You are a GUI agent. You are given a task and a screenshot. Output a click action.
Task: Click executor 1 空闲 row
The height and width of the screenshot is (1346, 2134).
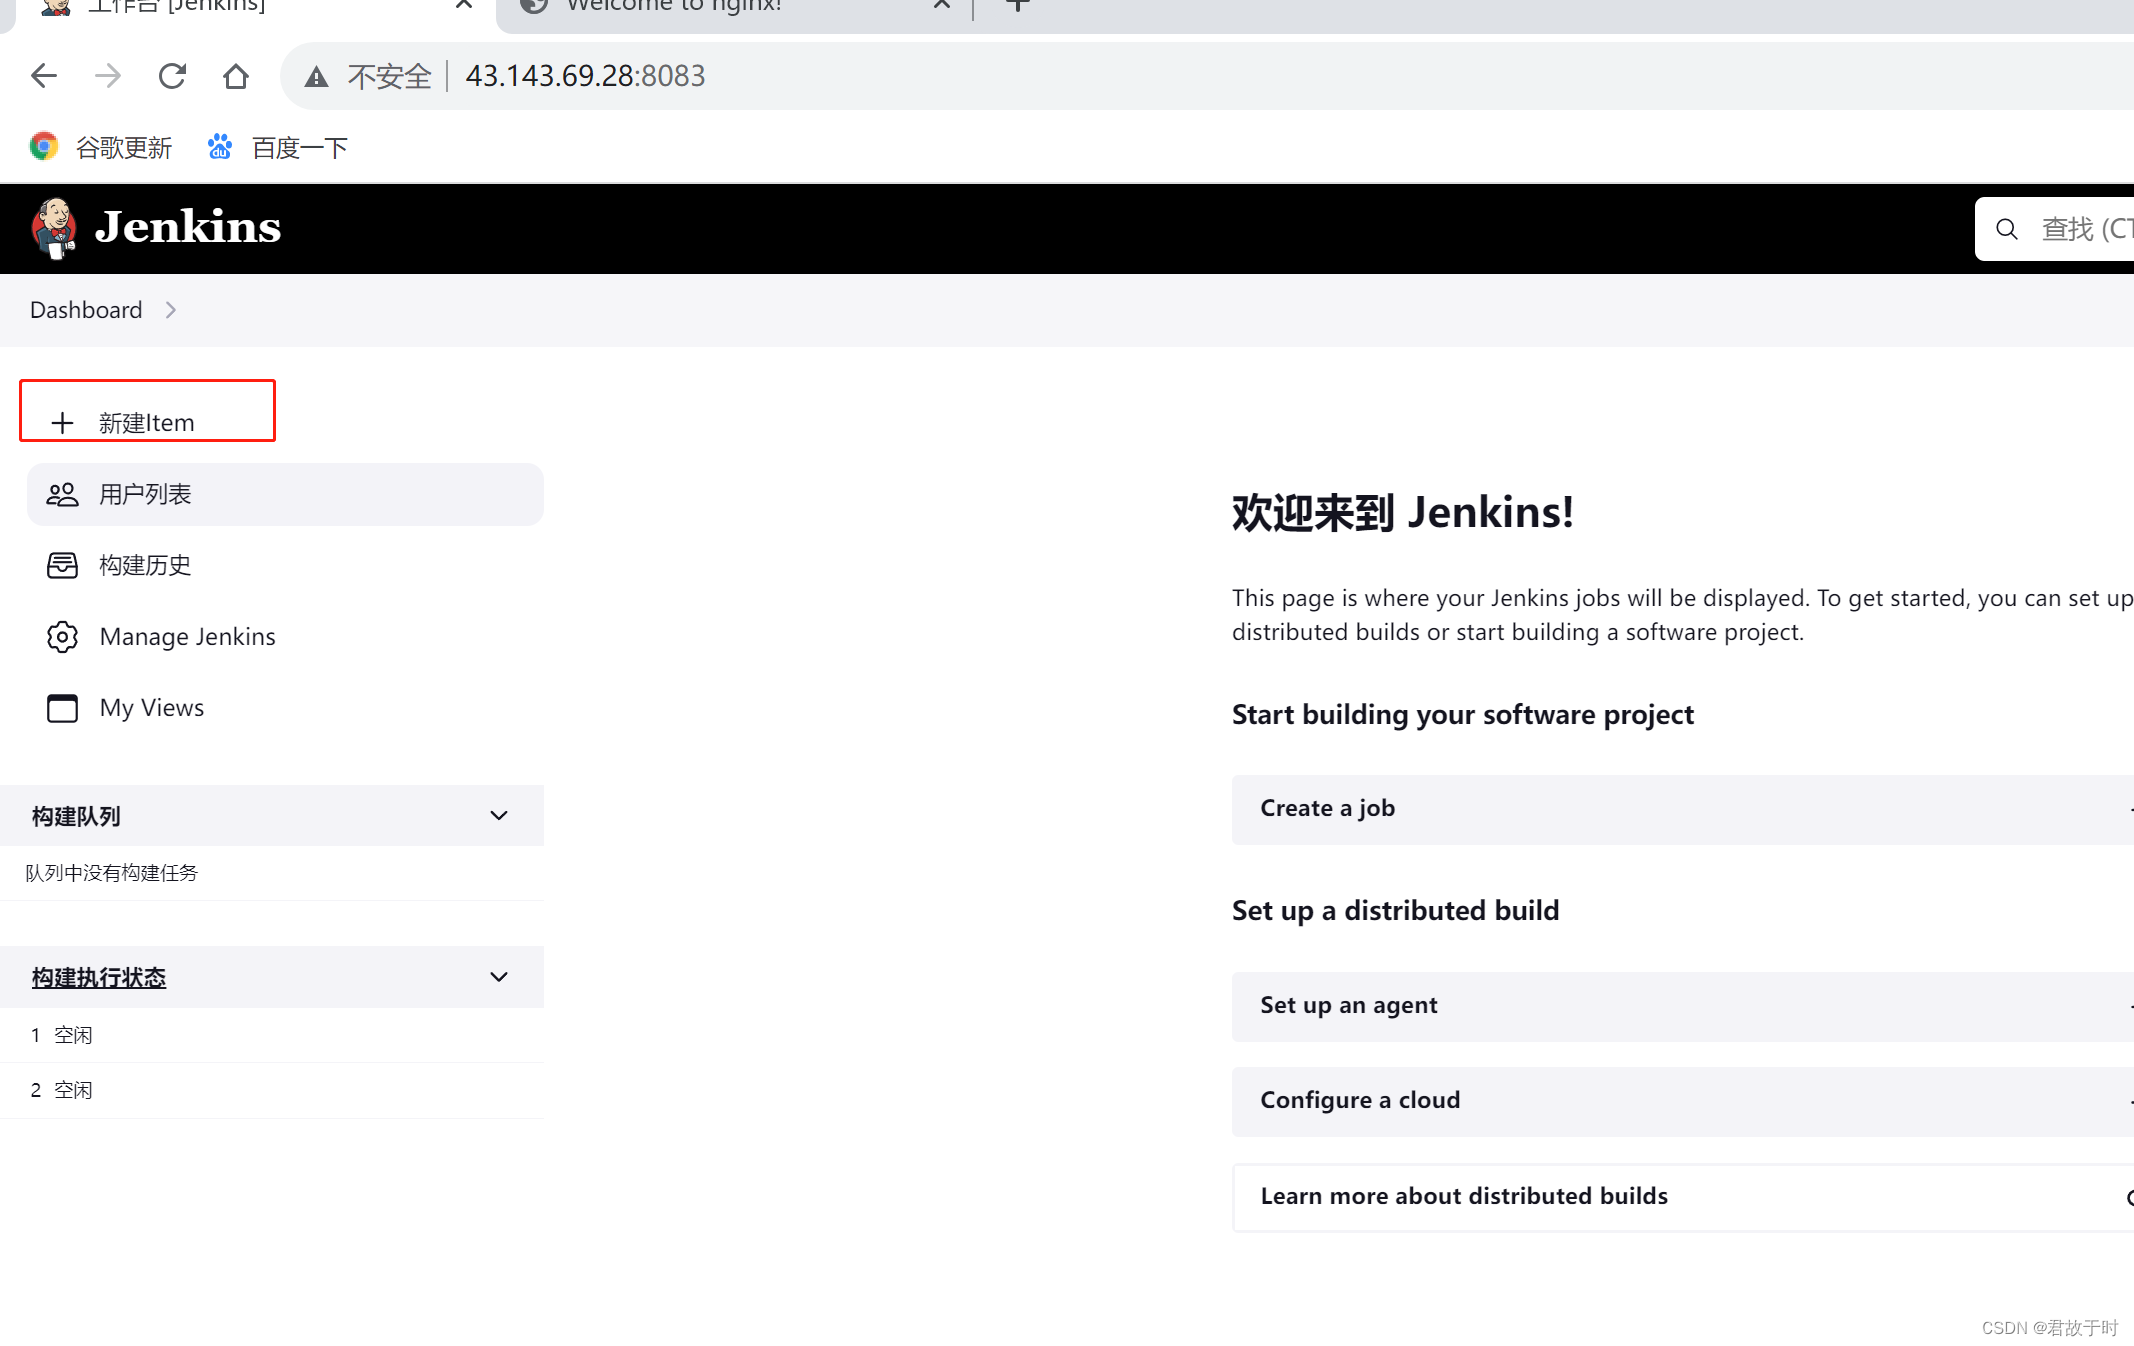[272, 1035]
